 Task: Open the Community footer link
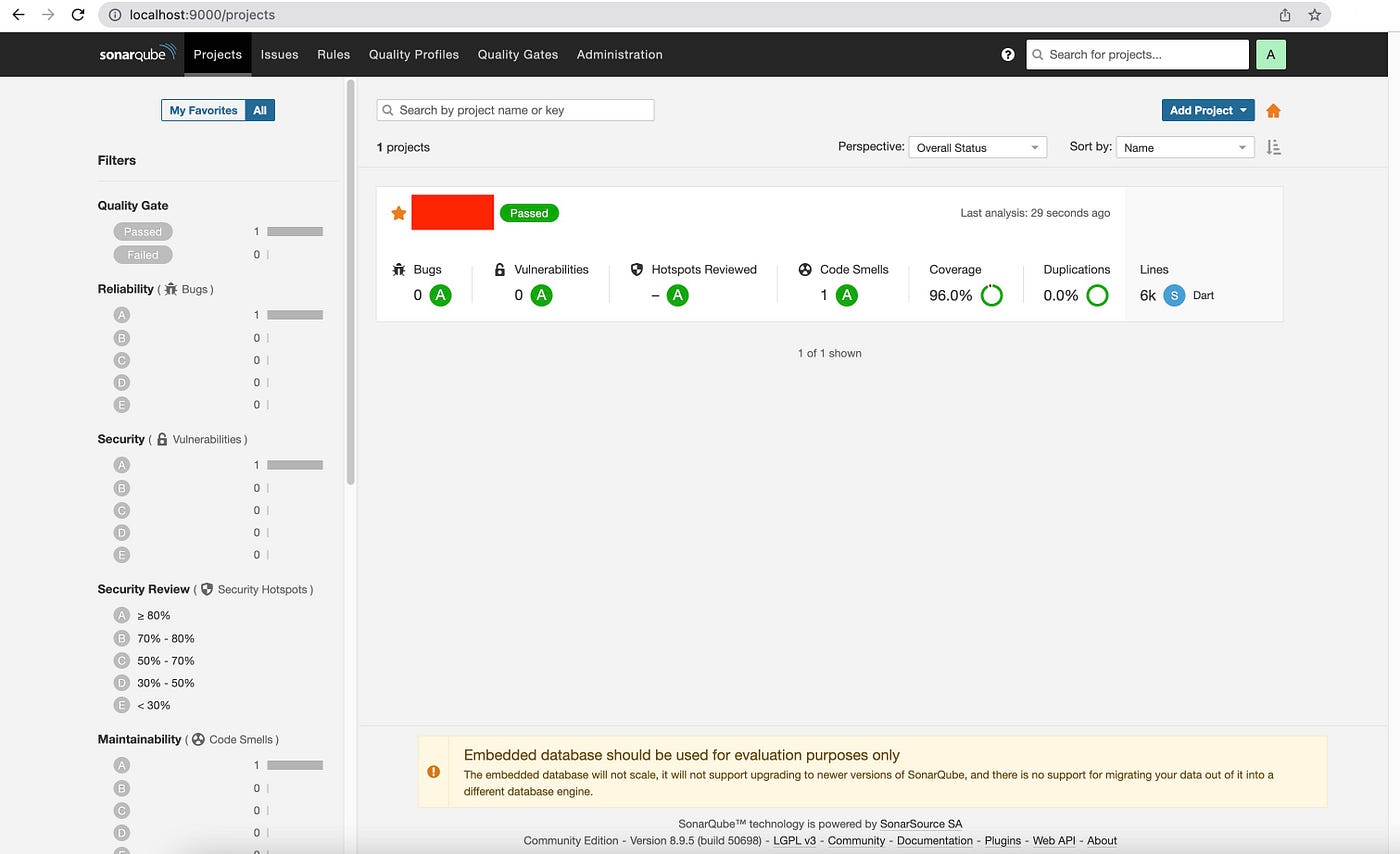tap(856, 841)
